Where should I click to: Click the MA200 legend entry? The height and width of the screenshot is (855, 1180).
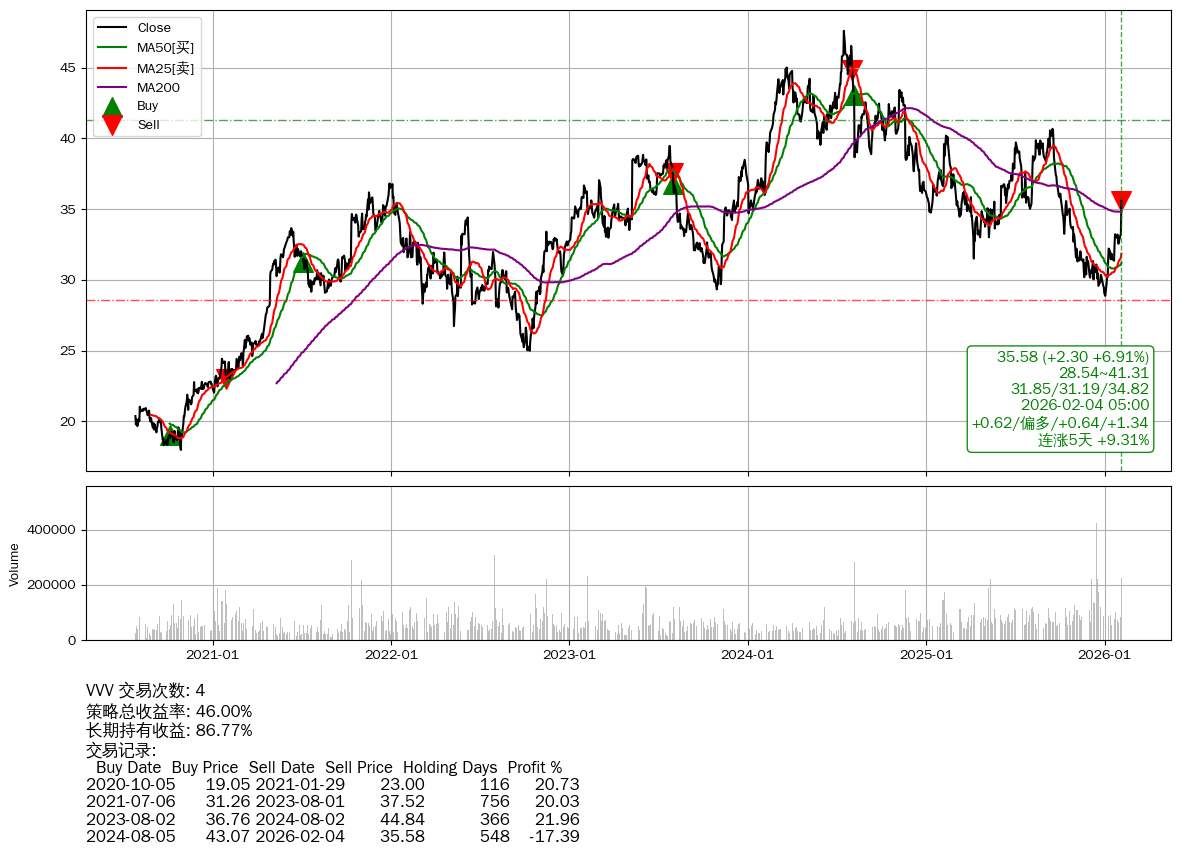pos(158,88)
